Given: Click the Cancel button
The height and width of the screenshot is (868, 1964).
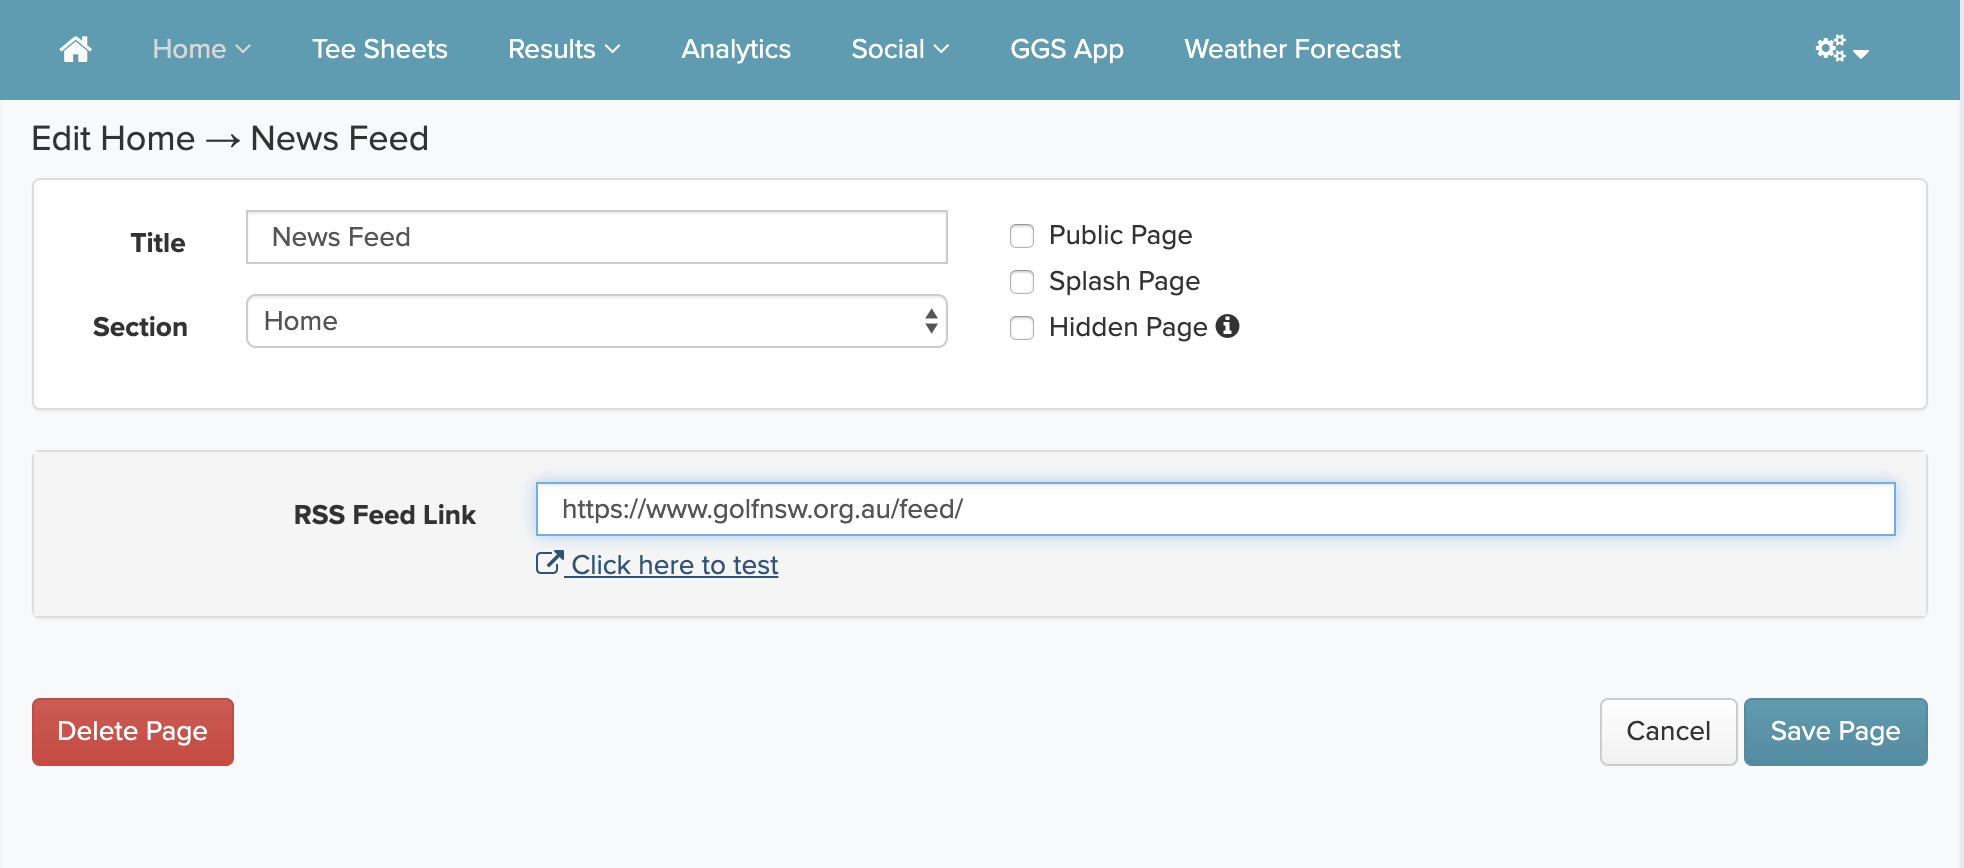Looking at the screenshot, I should (x=1669, y=732).
